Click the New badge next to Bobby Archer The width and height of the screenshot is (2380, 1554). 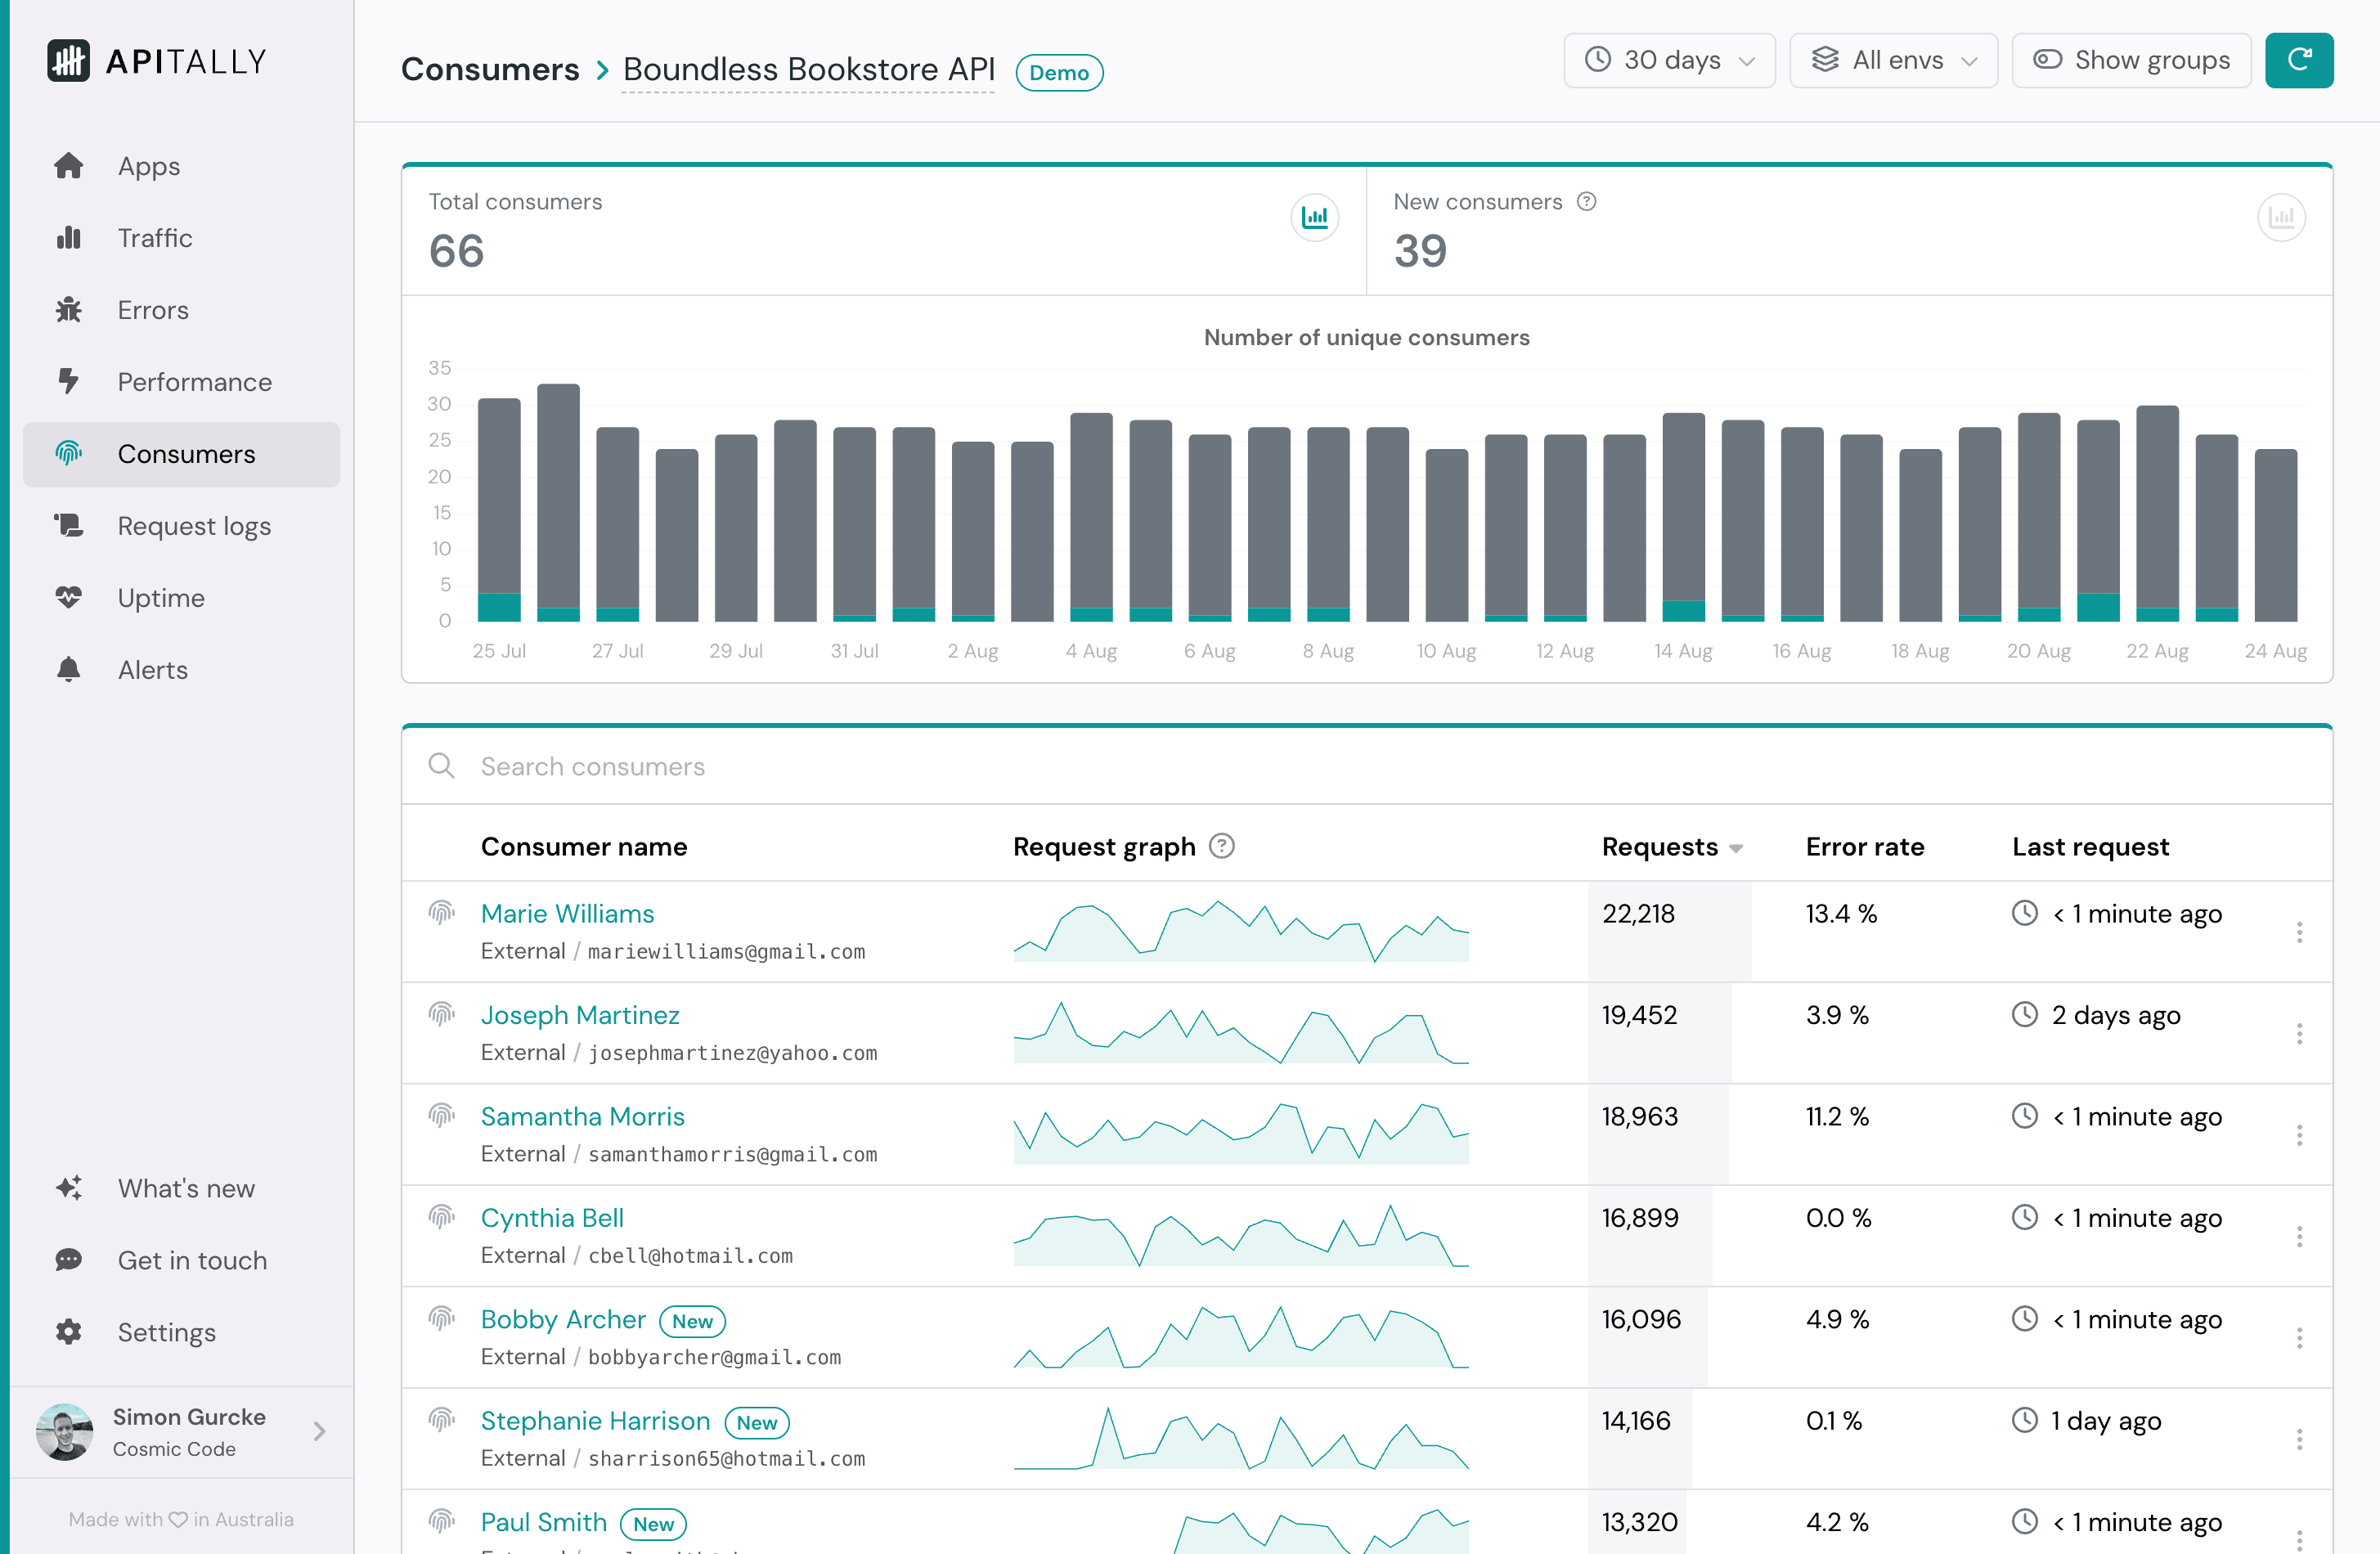point(692,1321)
